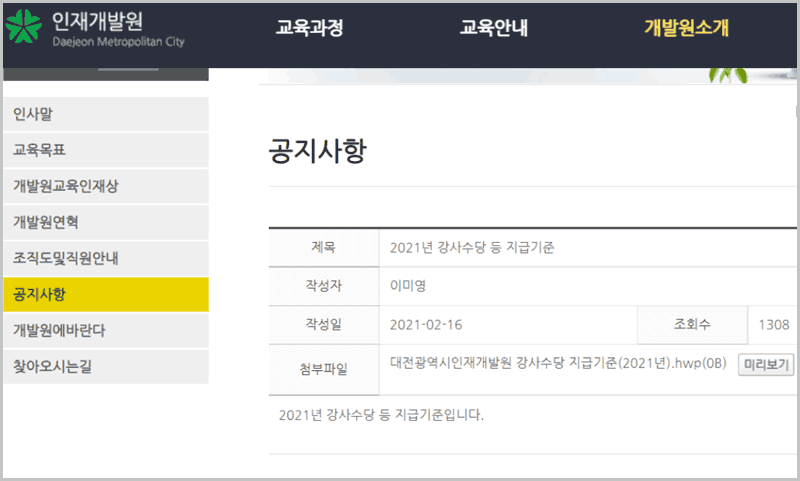
Task: Click the author name 이미영
Action: tap(408, 286)
